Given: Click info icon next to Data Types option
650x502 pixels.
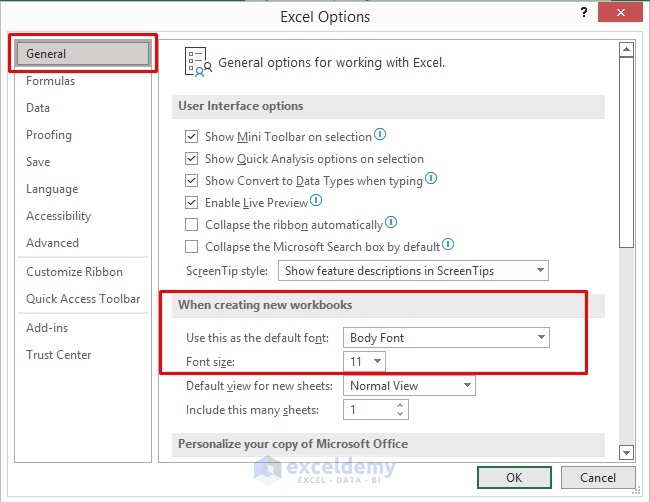Looking at the screenshot, I should [x=431, y=179].
